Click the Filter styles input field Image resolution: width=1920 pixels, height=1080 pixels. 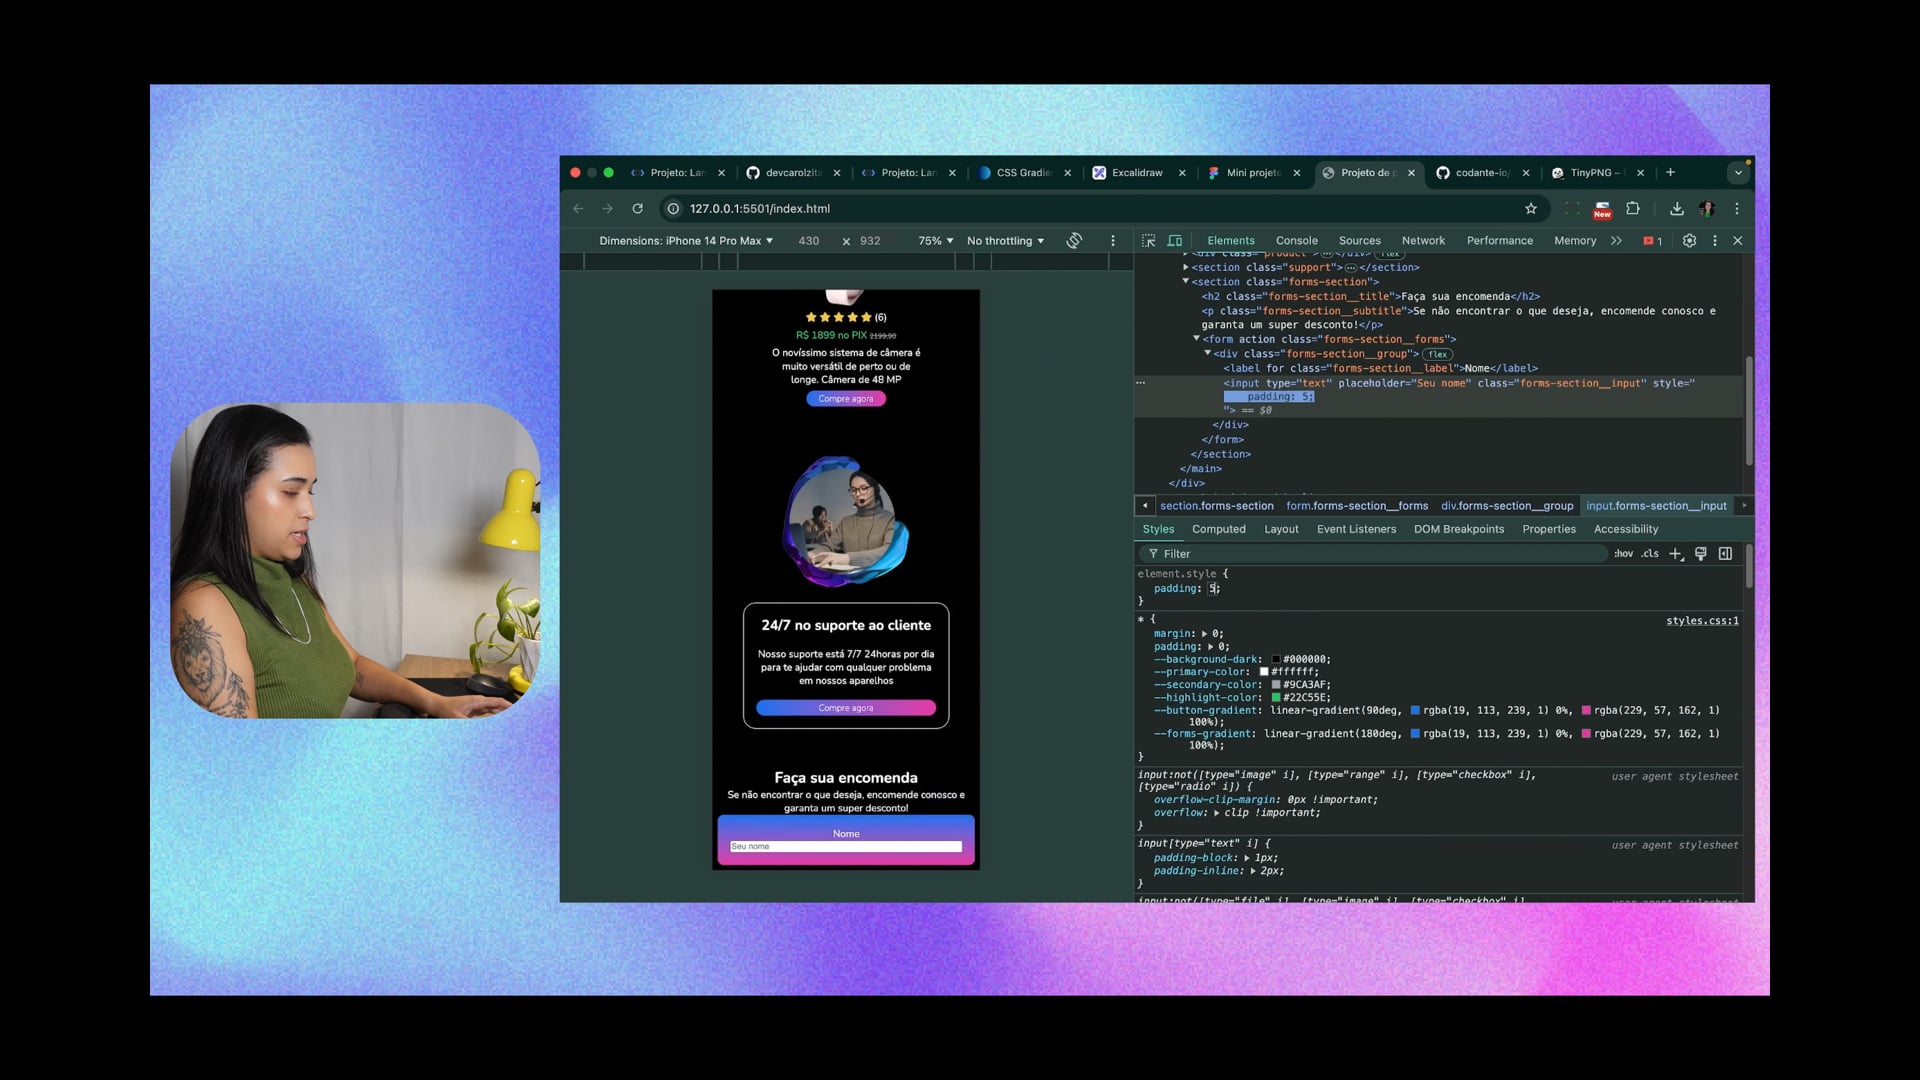1380,554
